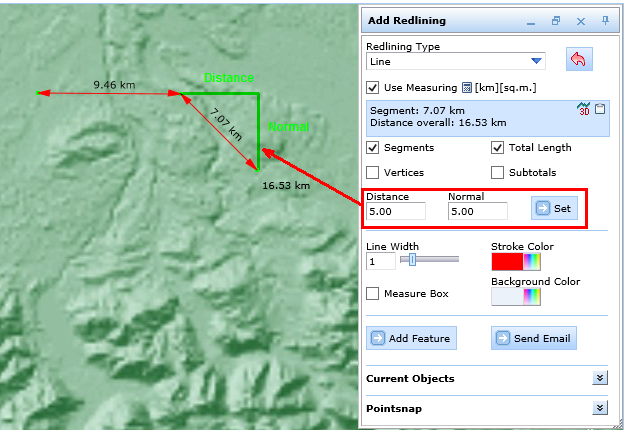The height and width of the screenshot is (430, 626).
Task: Click the Normal input field
Action: pyautogui.click(x=477, y=211)
